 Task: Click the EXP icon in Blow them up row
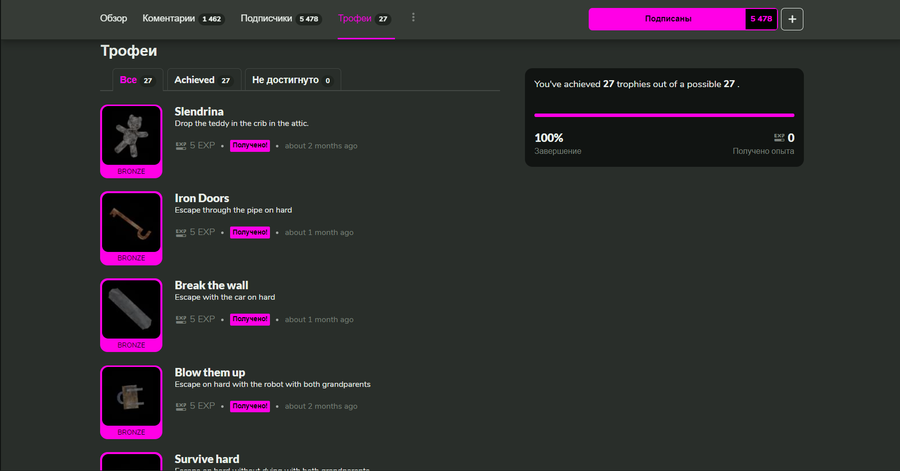[181, 406]
